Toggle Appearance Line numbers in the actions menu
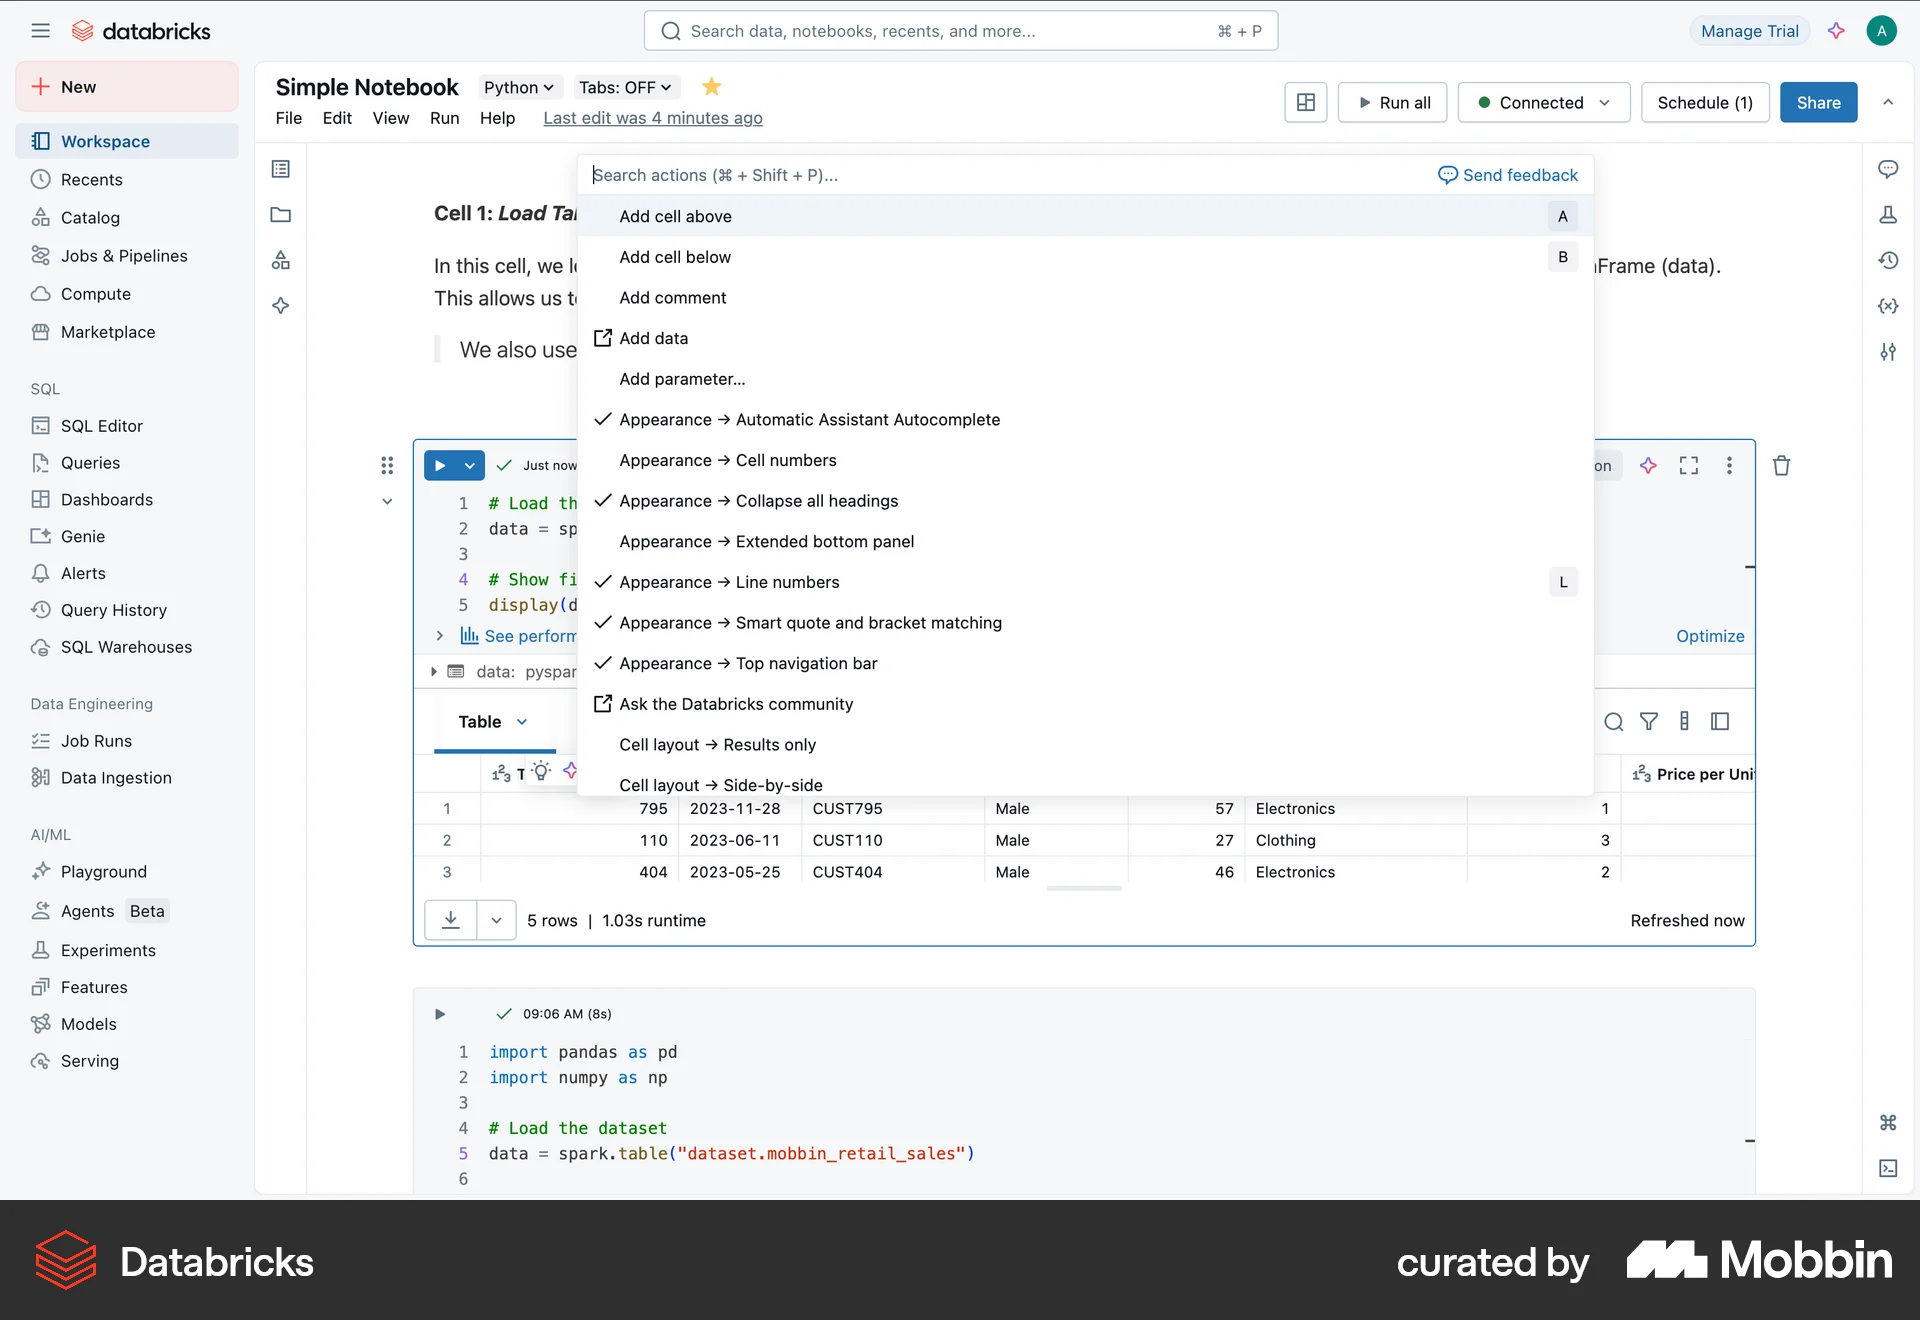Image resolution: width=1920 pixels, height=1320 pixels. pos(729,581)
